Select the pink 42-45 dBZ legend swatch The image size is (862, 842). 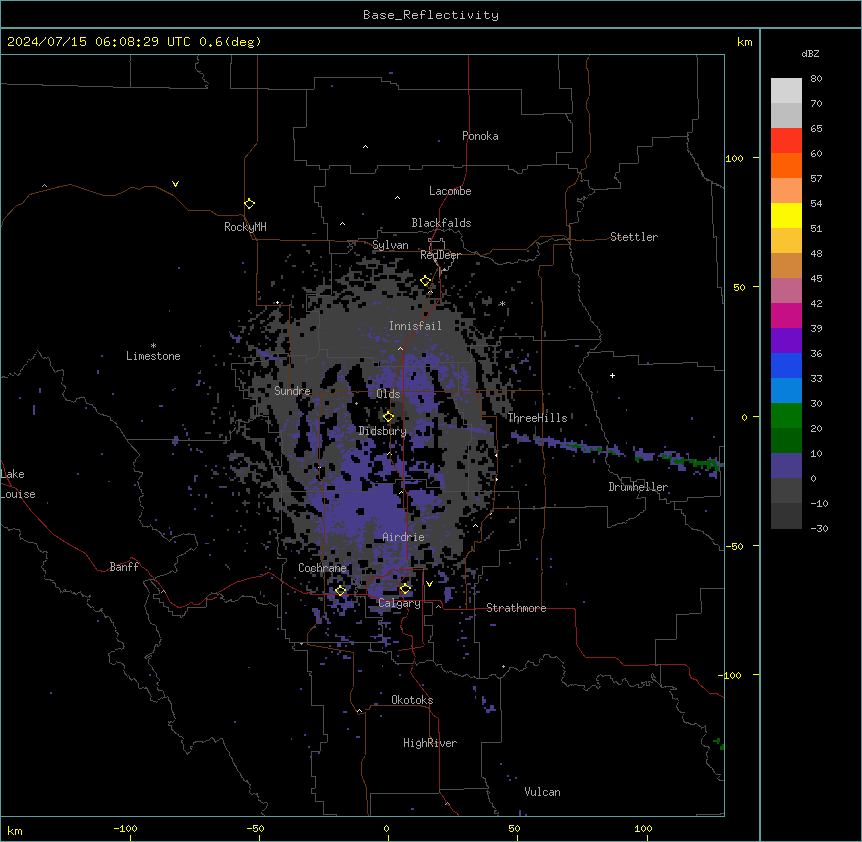(786, 291)
